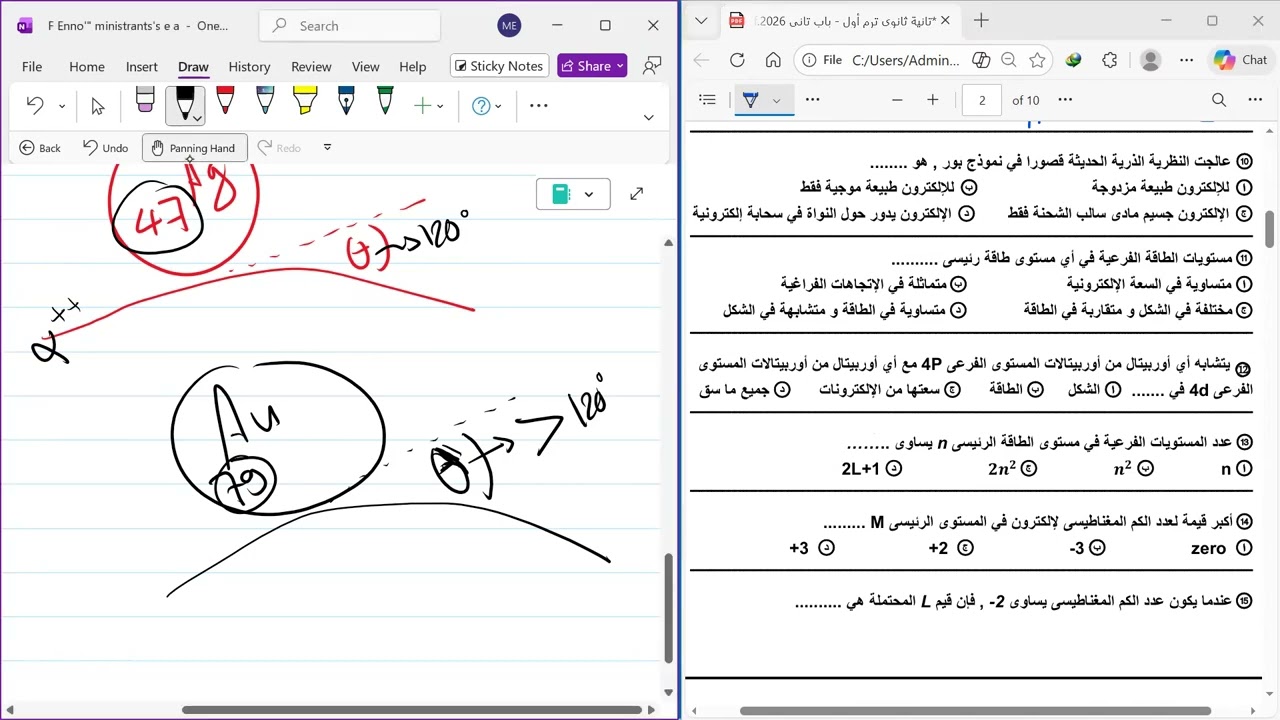Click the Edge home button
This screenshot has width=1280, height=720.
[x=772, y=60]
